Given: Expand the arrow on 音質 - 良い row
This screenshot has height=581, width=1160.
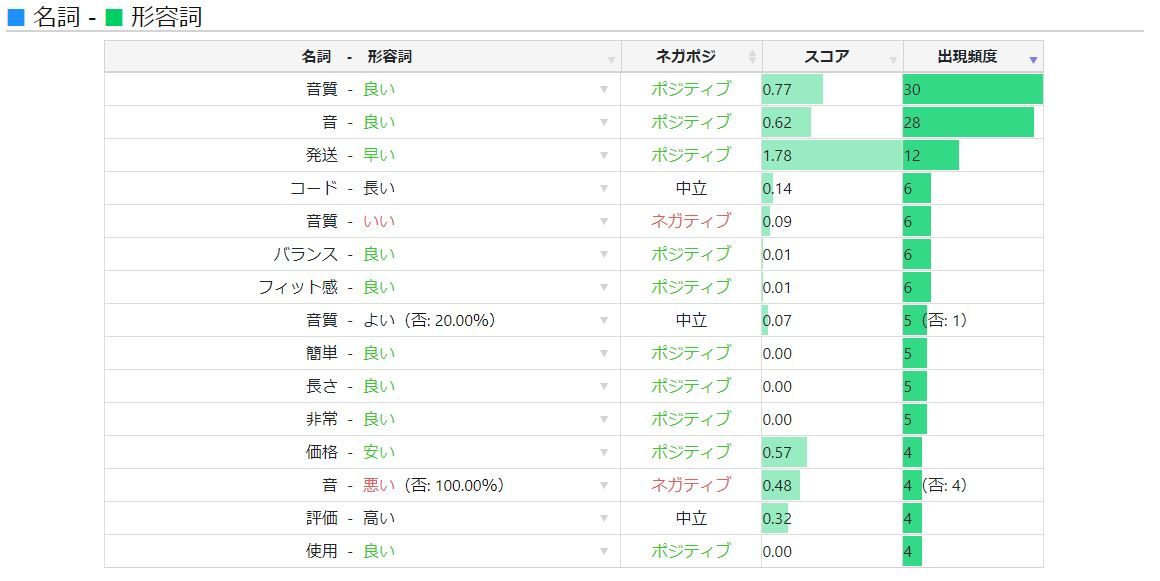Looking at the screenshot, I should 604,89.
